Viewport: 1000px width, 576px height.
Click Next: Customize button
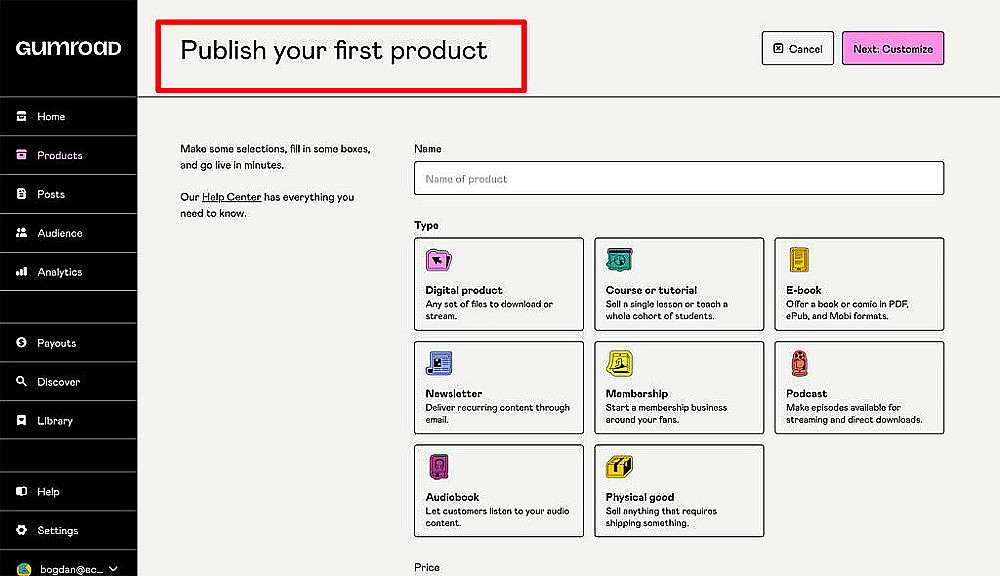892,49
